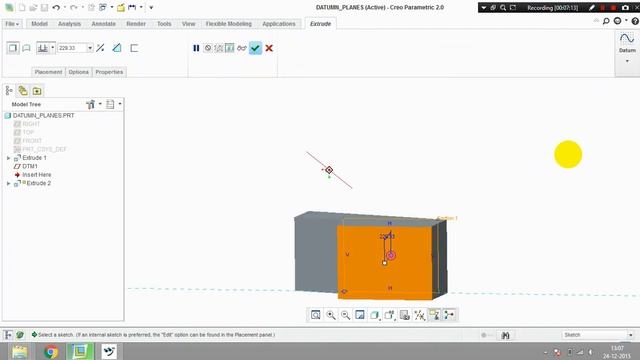
Task: Accept the extrude with green checkmark
Action: (x=256, y=48)
